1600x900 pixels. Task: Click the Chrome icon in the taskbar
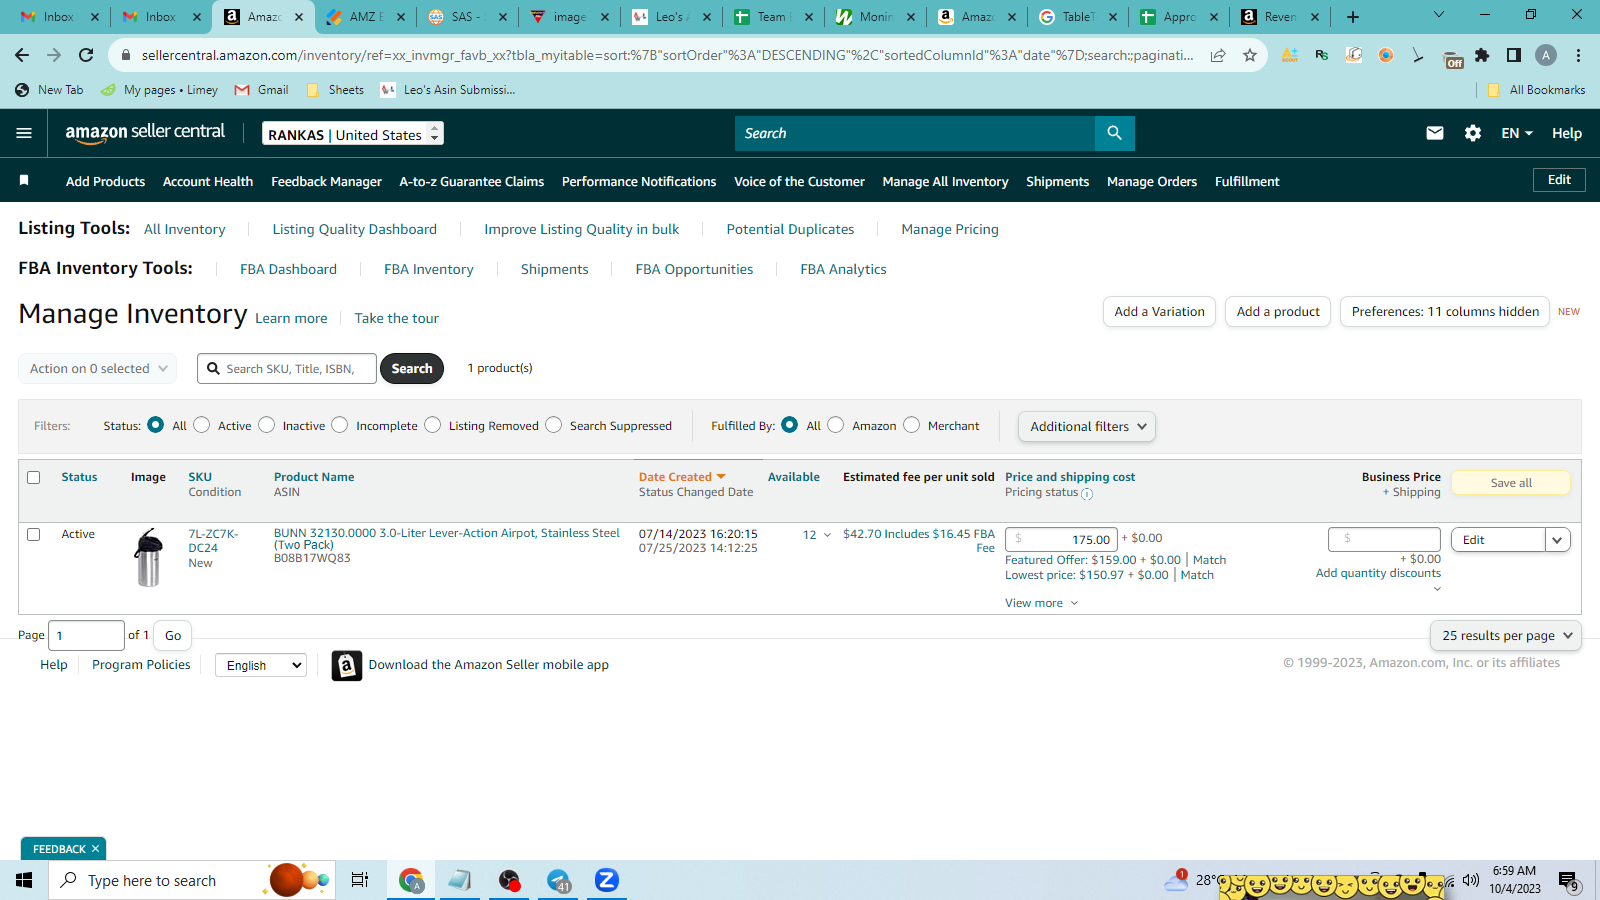tap(411, 880)
